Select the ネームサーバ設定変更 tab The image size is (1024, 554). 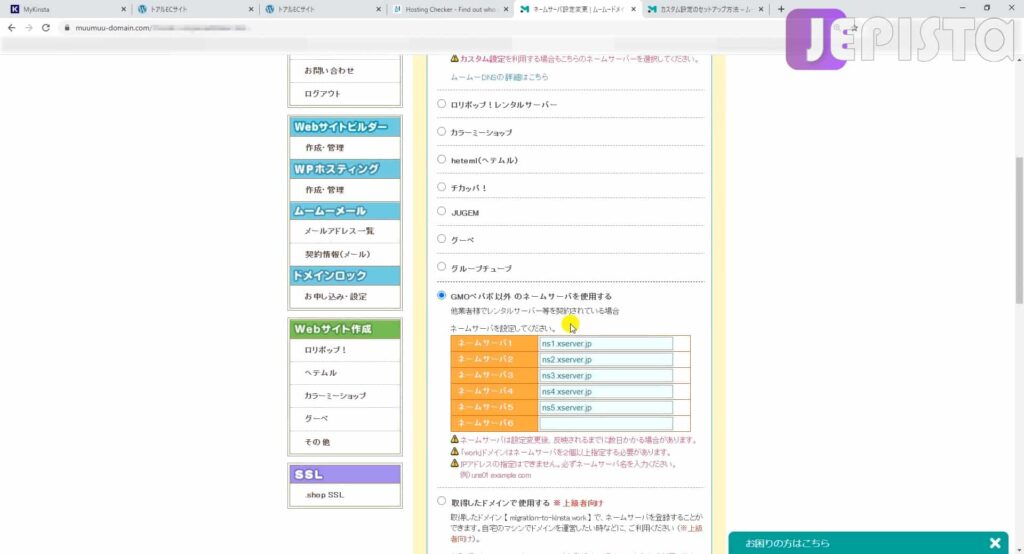[x=577, y=9]
